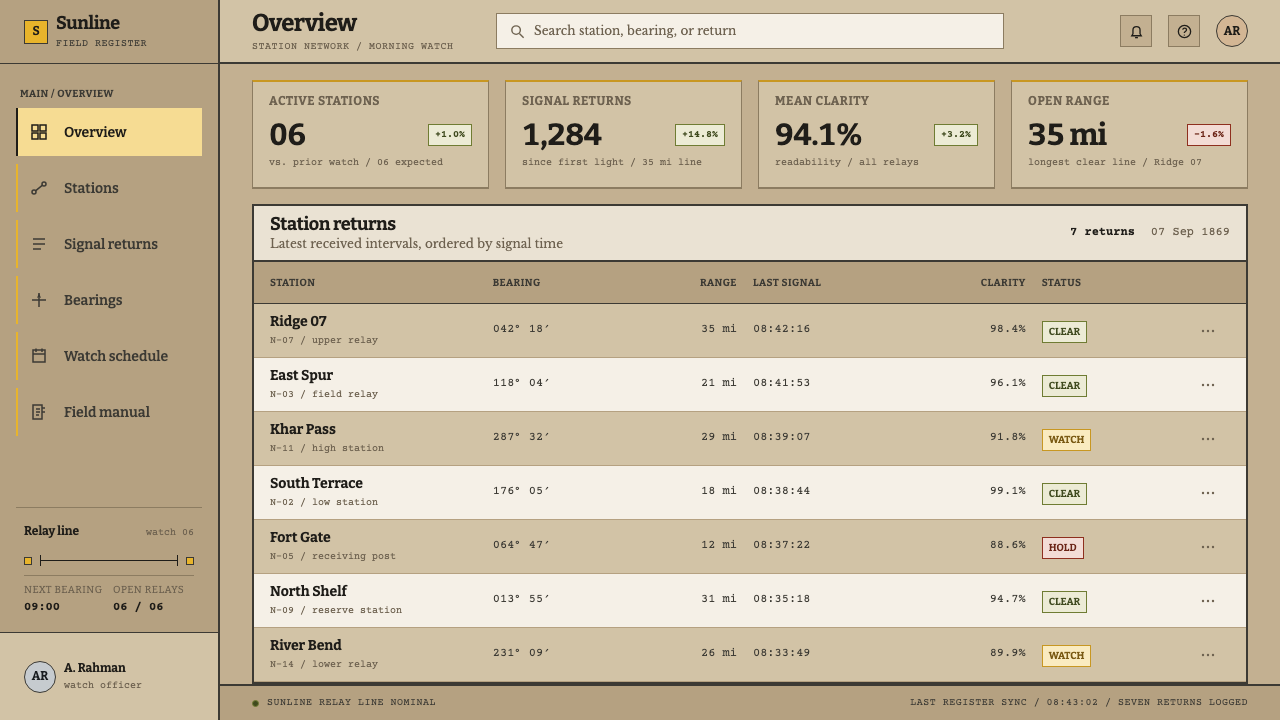This screenshot has height=720, width=1280.
Task: Click the Bearings plus icon
Action: pyautogui.click(x=39, y=300)
